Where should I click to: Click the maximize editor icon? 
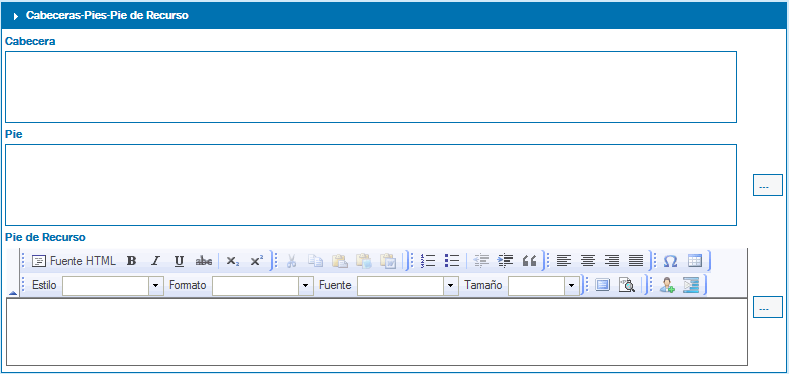[602, 285]
